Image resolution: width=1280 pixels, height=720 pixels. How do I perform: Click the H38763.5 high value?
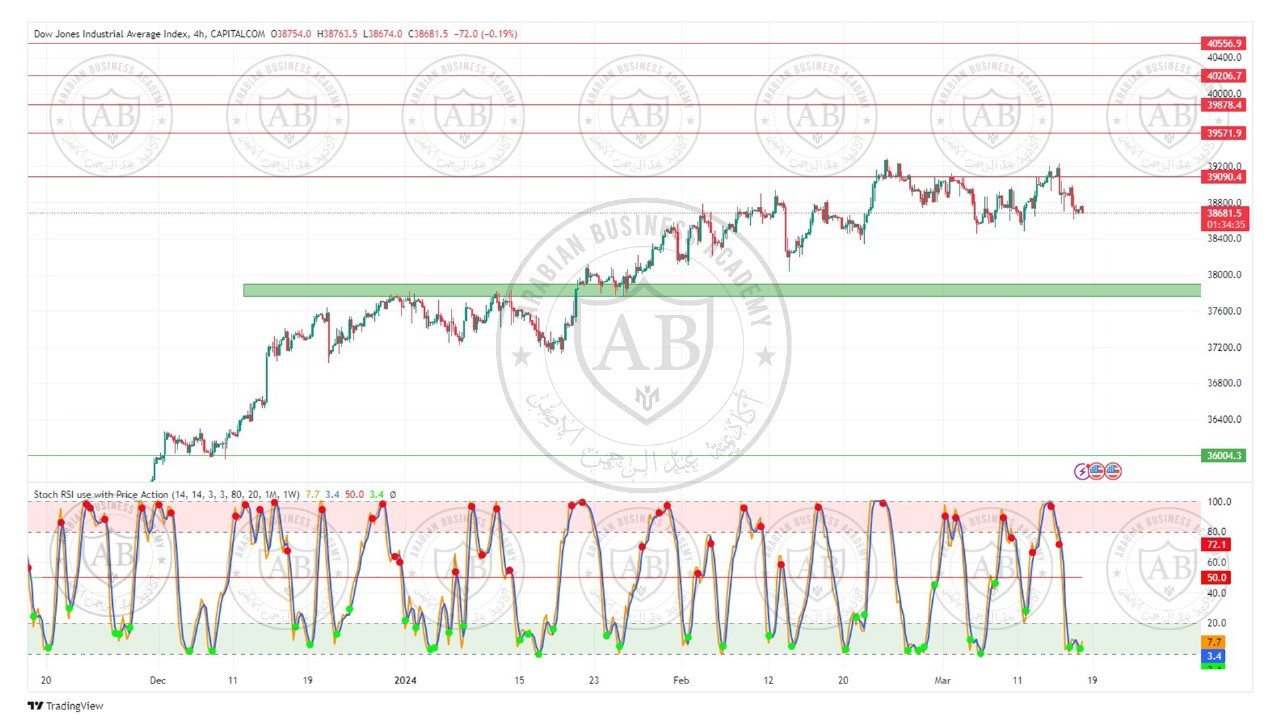point(338,33)
